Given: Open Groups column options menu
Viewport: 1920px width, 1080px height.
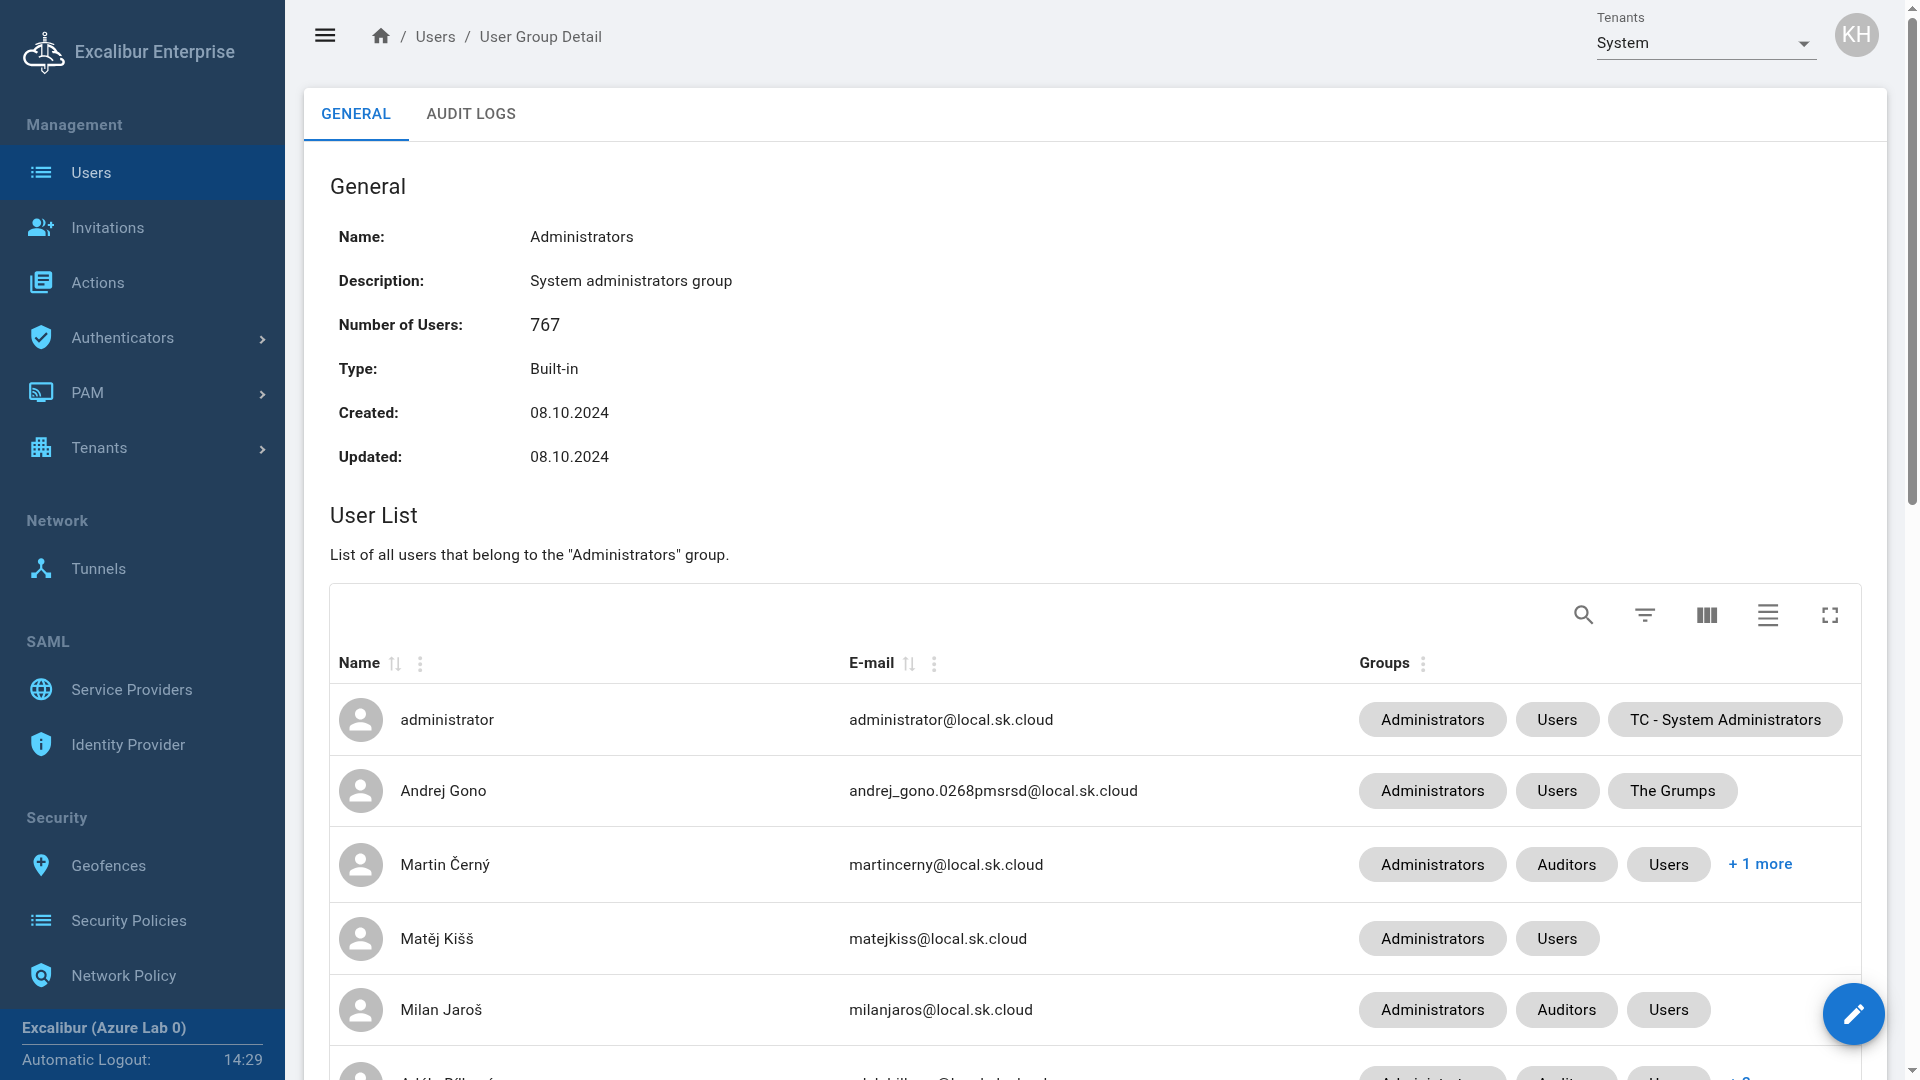Looking at the screenshot, I should (x=1423, y=664).
